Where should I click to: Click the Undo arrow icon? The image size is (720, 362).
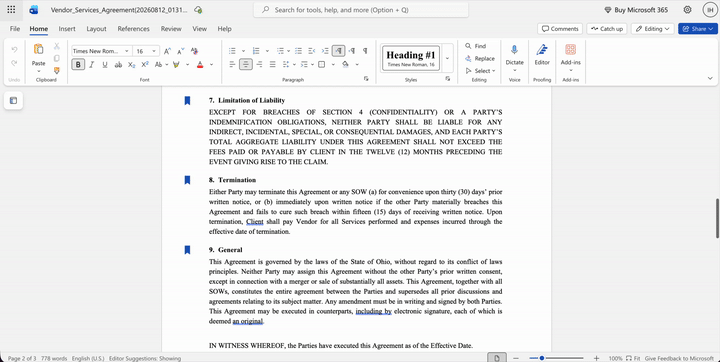point(14,50)
